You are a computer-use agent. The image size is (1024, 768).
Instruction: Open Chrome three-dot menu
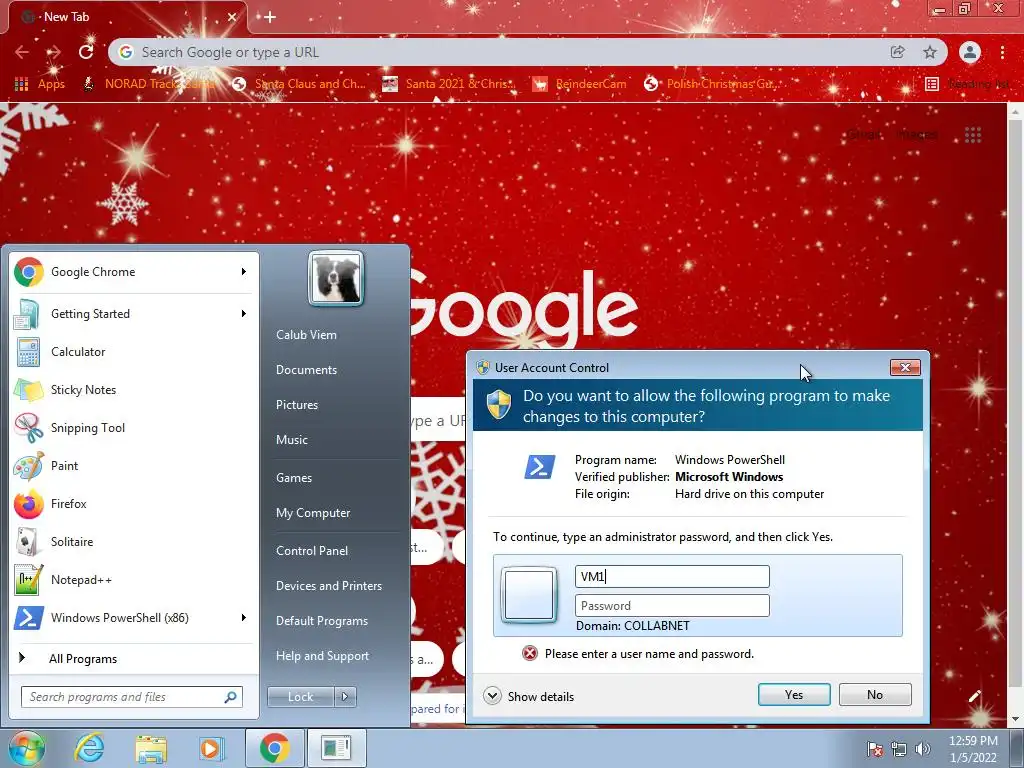[x=1002, y=52]
